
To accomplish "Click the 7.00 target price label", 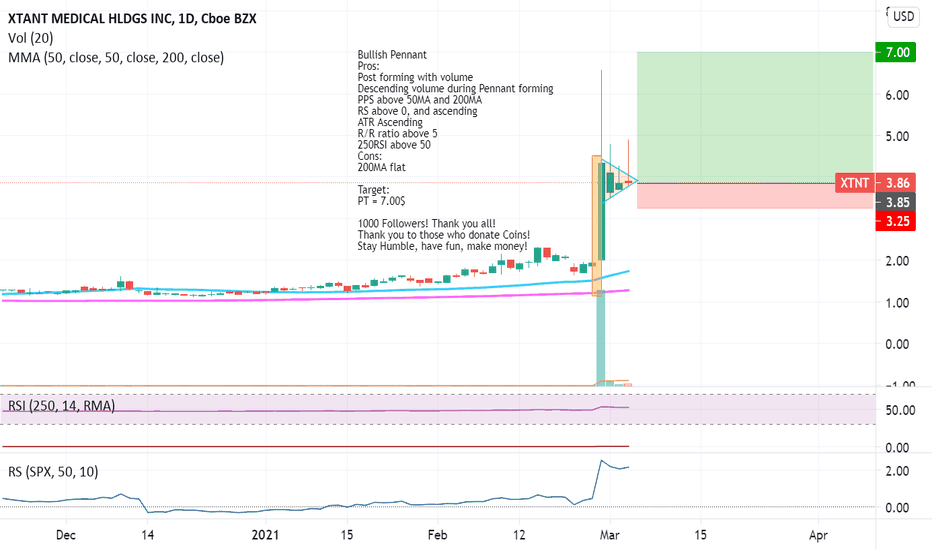I will tap(896, 52).
